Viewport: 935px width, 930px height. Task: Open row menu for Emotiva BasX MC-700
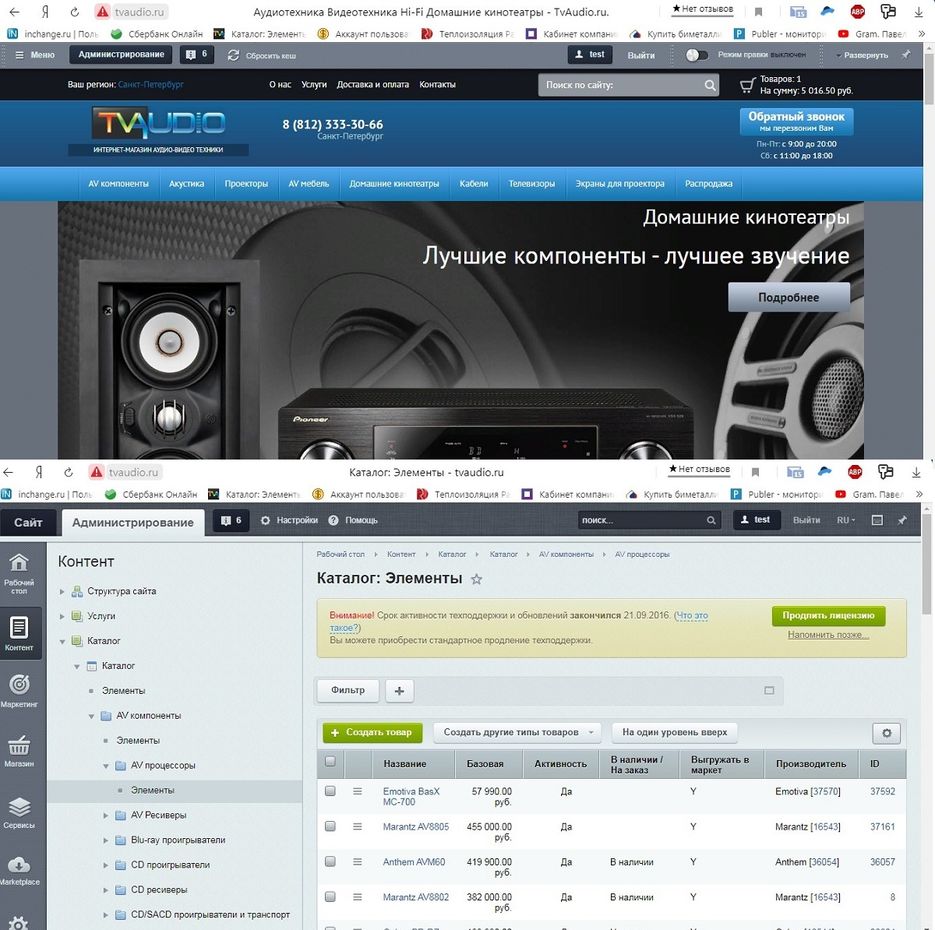point(357,791)
